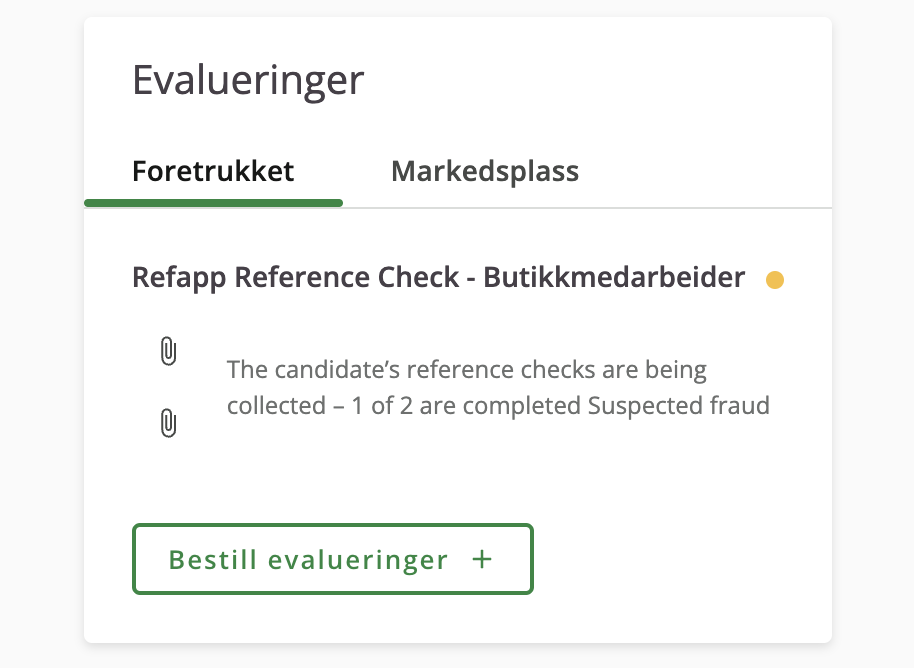
Task: Click the "1 of 2 are completed" text
Action: [x=467, y=406]
